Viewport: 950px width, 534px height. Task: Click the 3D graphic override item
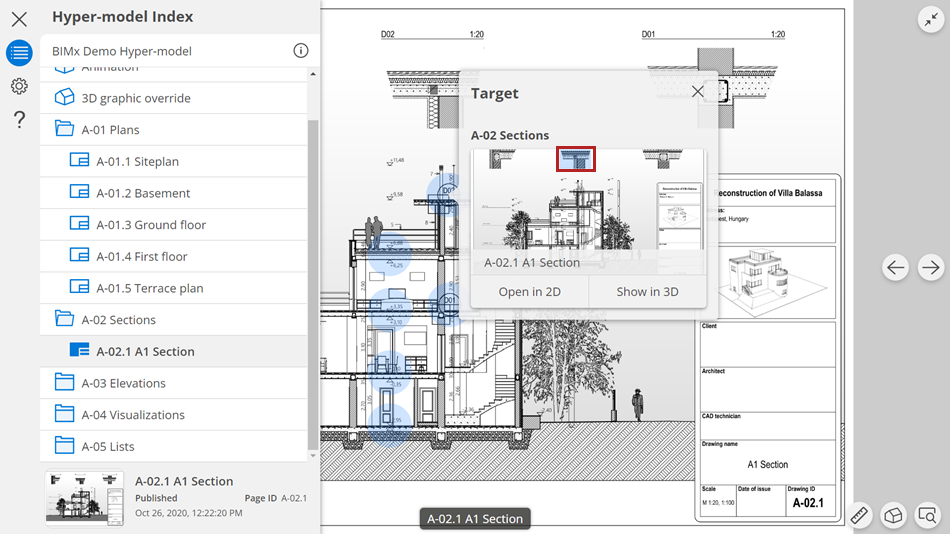pyautogui.click(x=174, y=98)
